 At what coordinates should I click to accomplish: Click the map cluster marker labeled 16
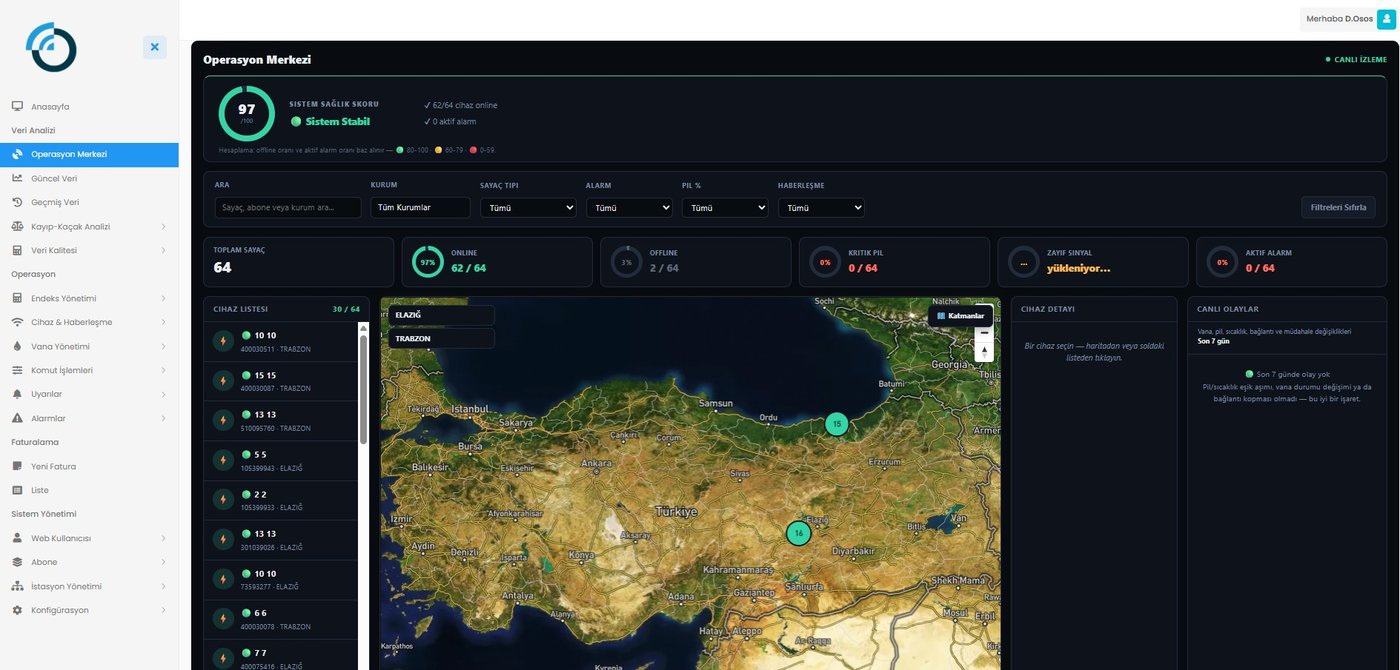click(x=798, y=533)
